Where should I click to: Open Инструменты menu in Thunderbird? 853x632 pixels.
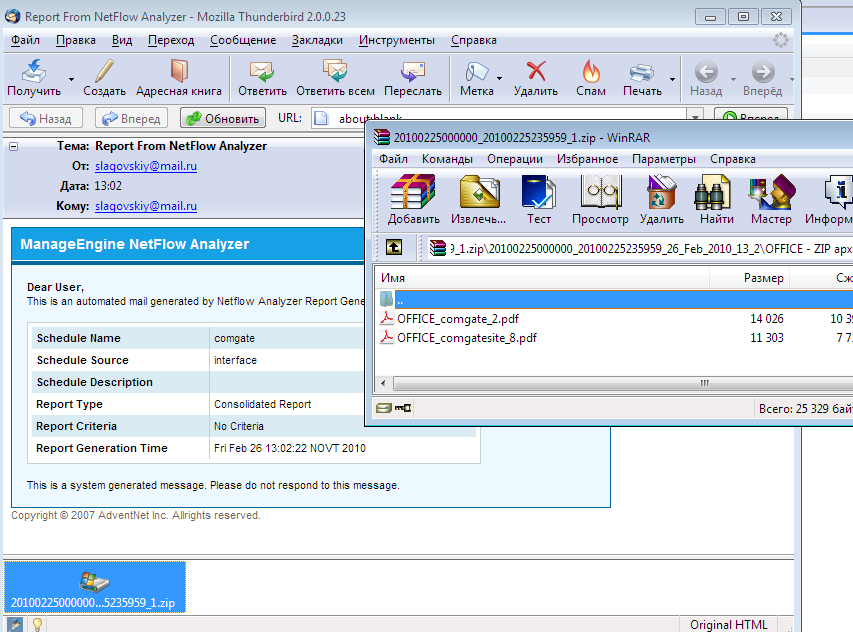click(397, 40)
